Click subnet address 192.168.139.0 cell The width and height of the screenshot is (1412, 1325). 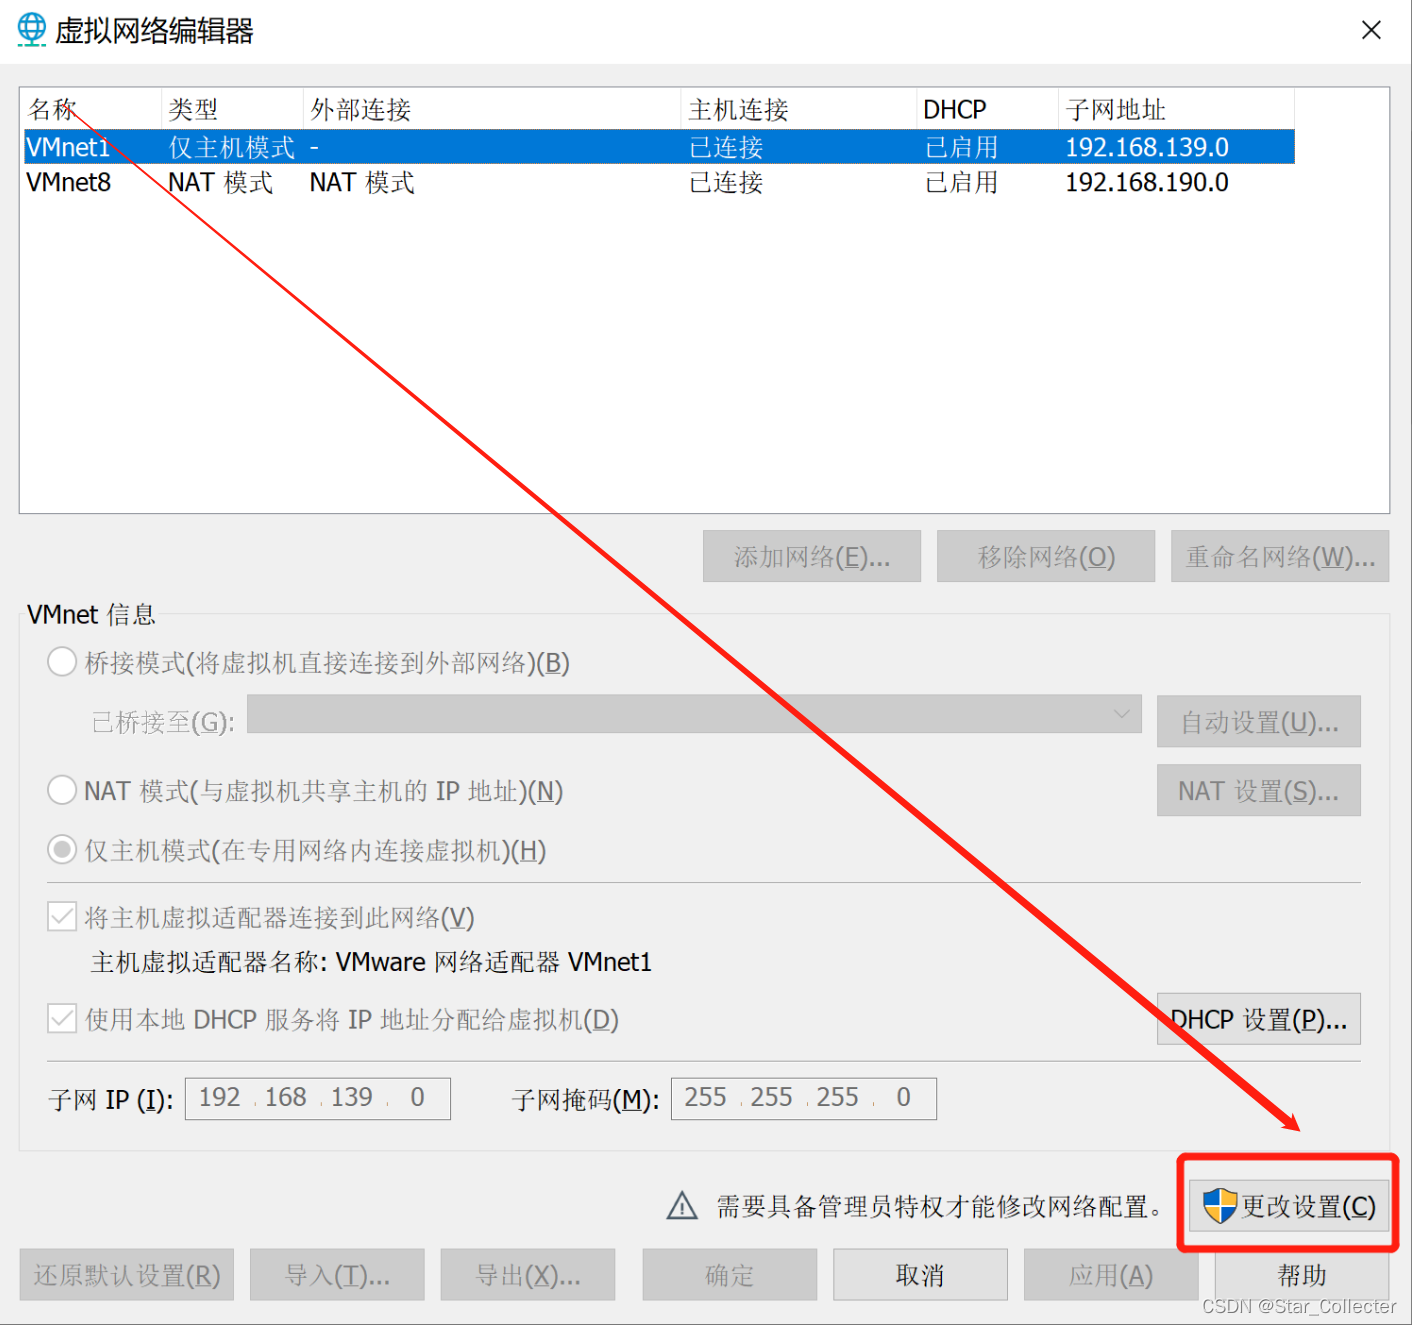(1147, 147)
